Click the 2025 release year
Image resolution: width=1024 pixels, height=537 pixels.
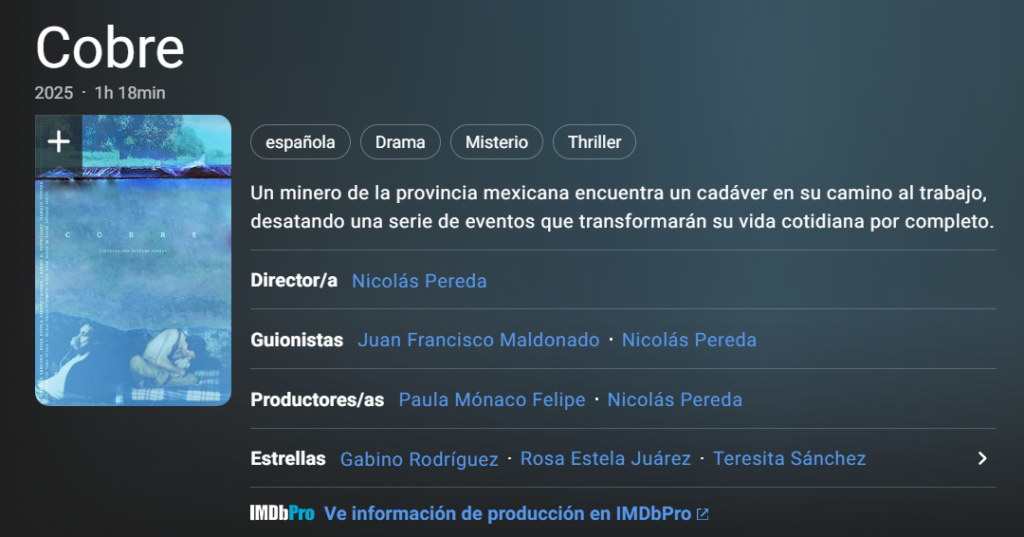[x=54, y=93]
